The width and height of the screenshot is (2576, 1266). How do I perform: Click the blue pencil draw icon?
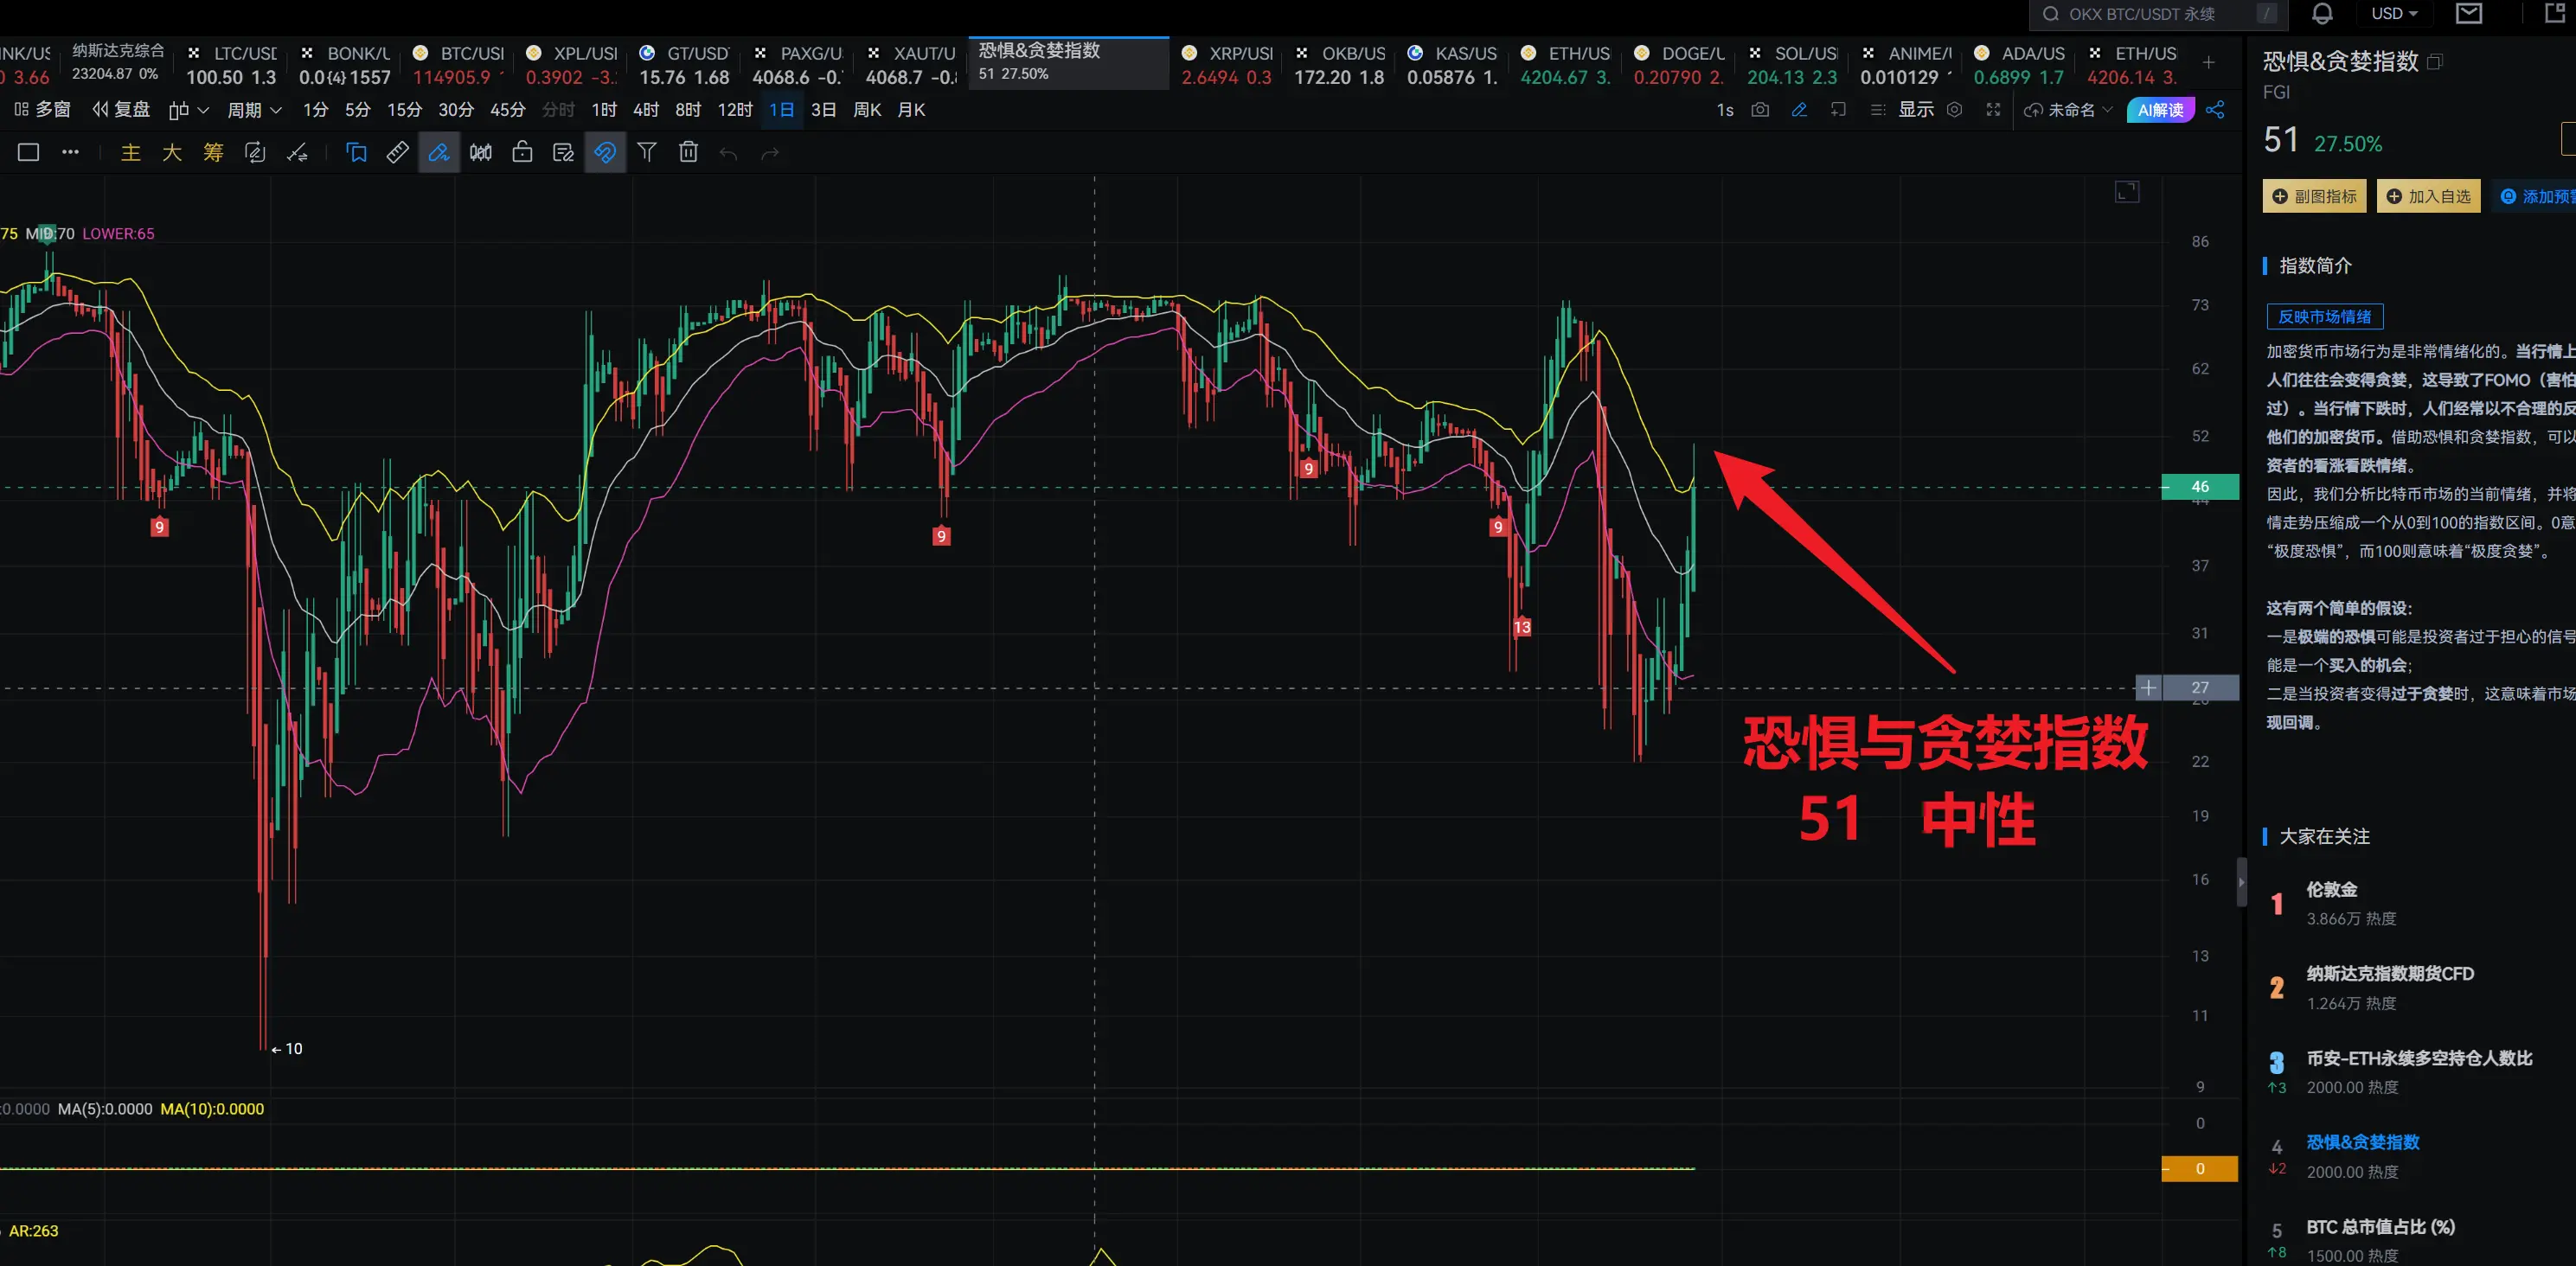point(1799,110)
